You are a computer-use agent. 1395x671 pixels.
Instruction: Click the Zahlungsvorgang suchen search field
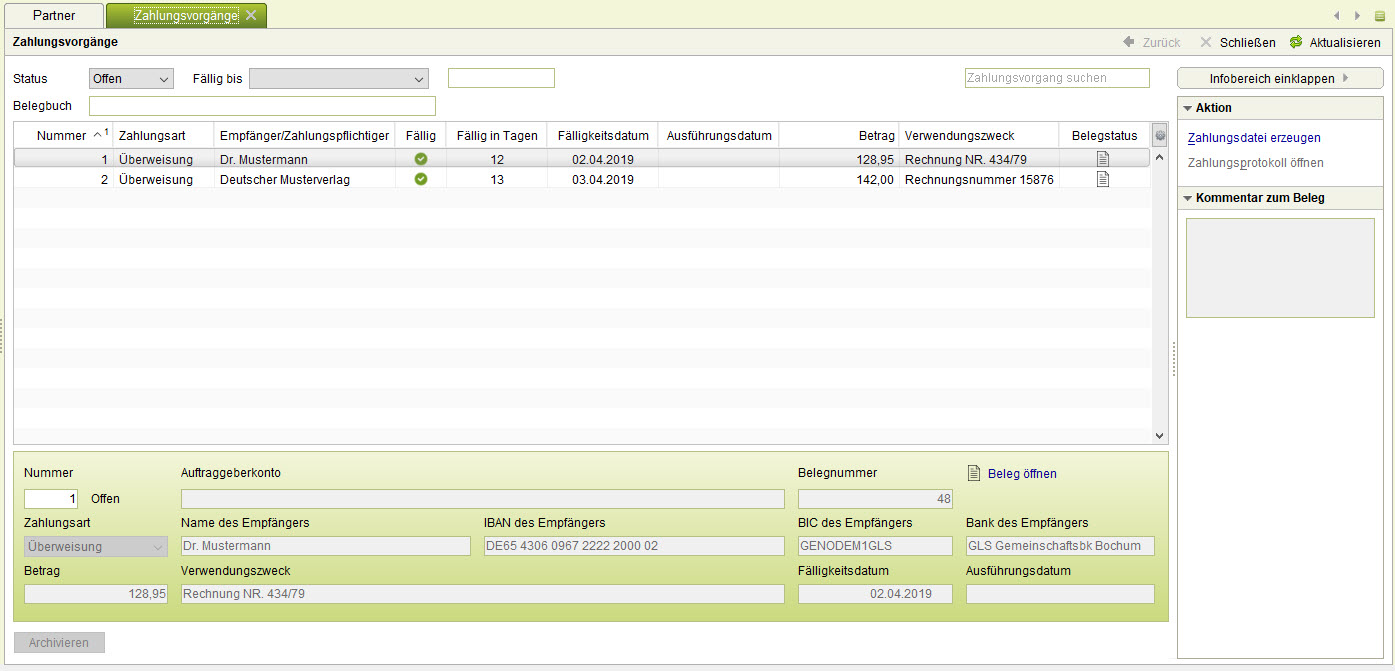pos(1056,78)
